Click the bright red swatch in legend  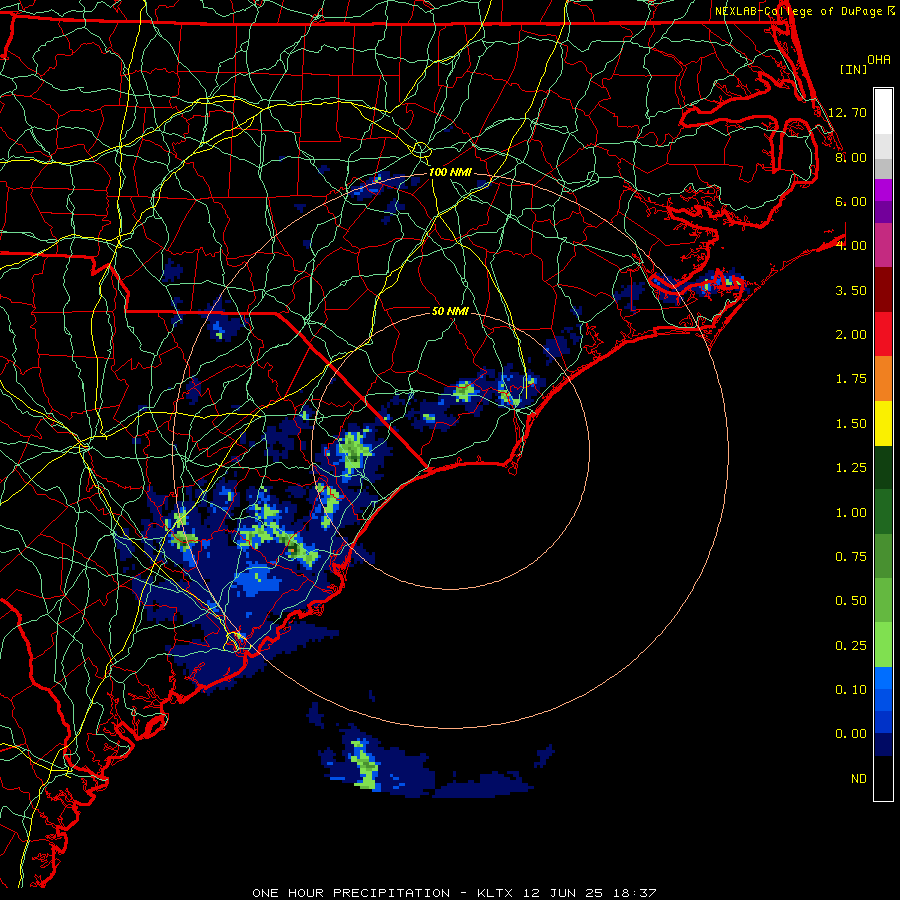tap(883, 334)
